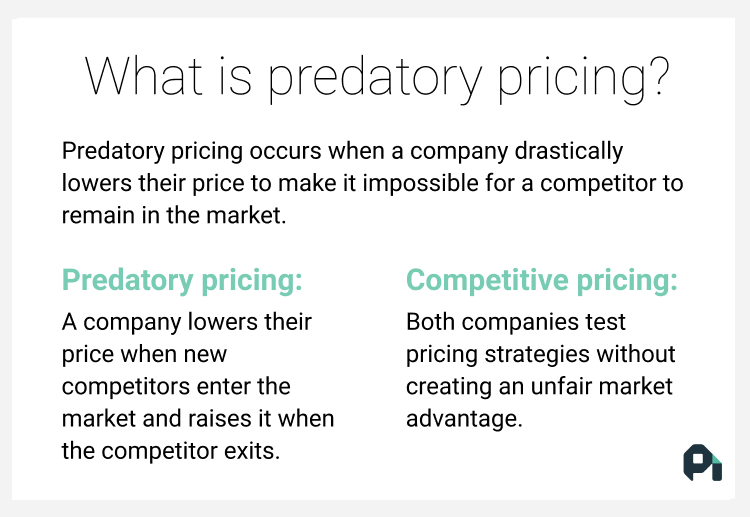The image size is (750, 517).
Task: Click 'competitors enter the' text line
Action: pyautogui.click(x=176, y=386)
